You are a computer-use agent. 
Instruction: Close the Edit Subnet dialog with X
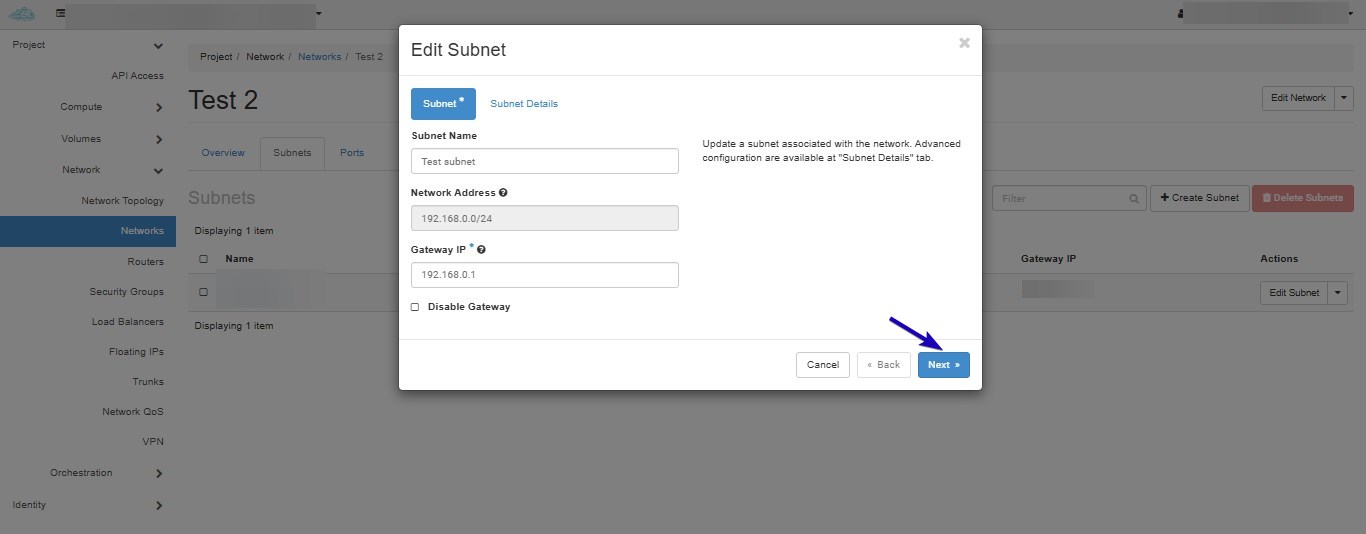click(x=964, y=43)
